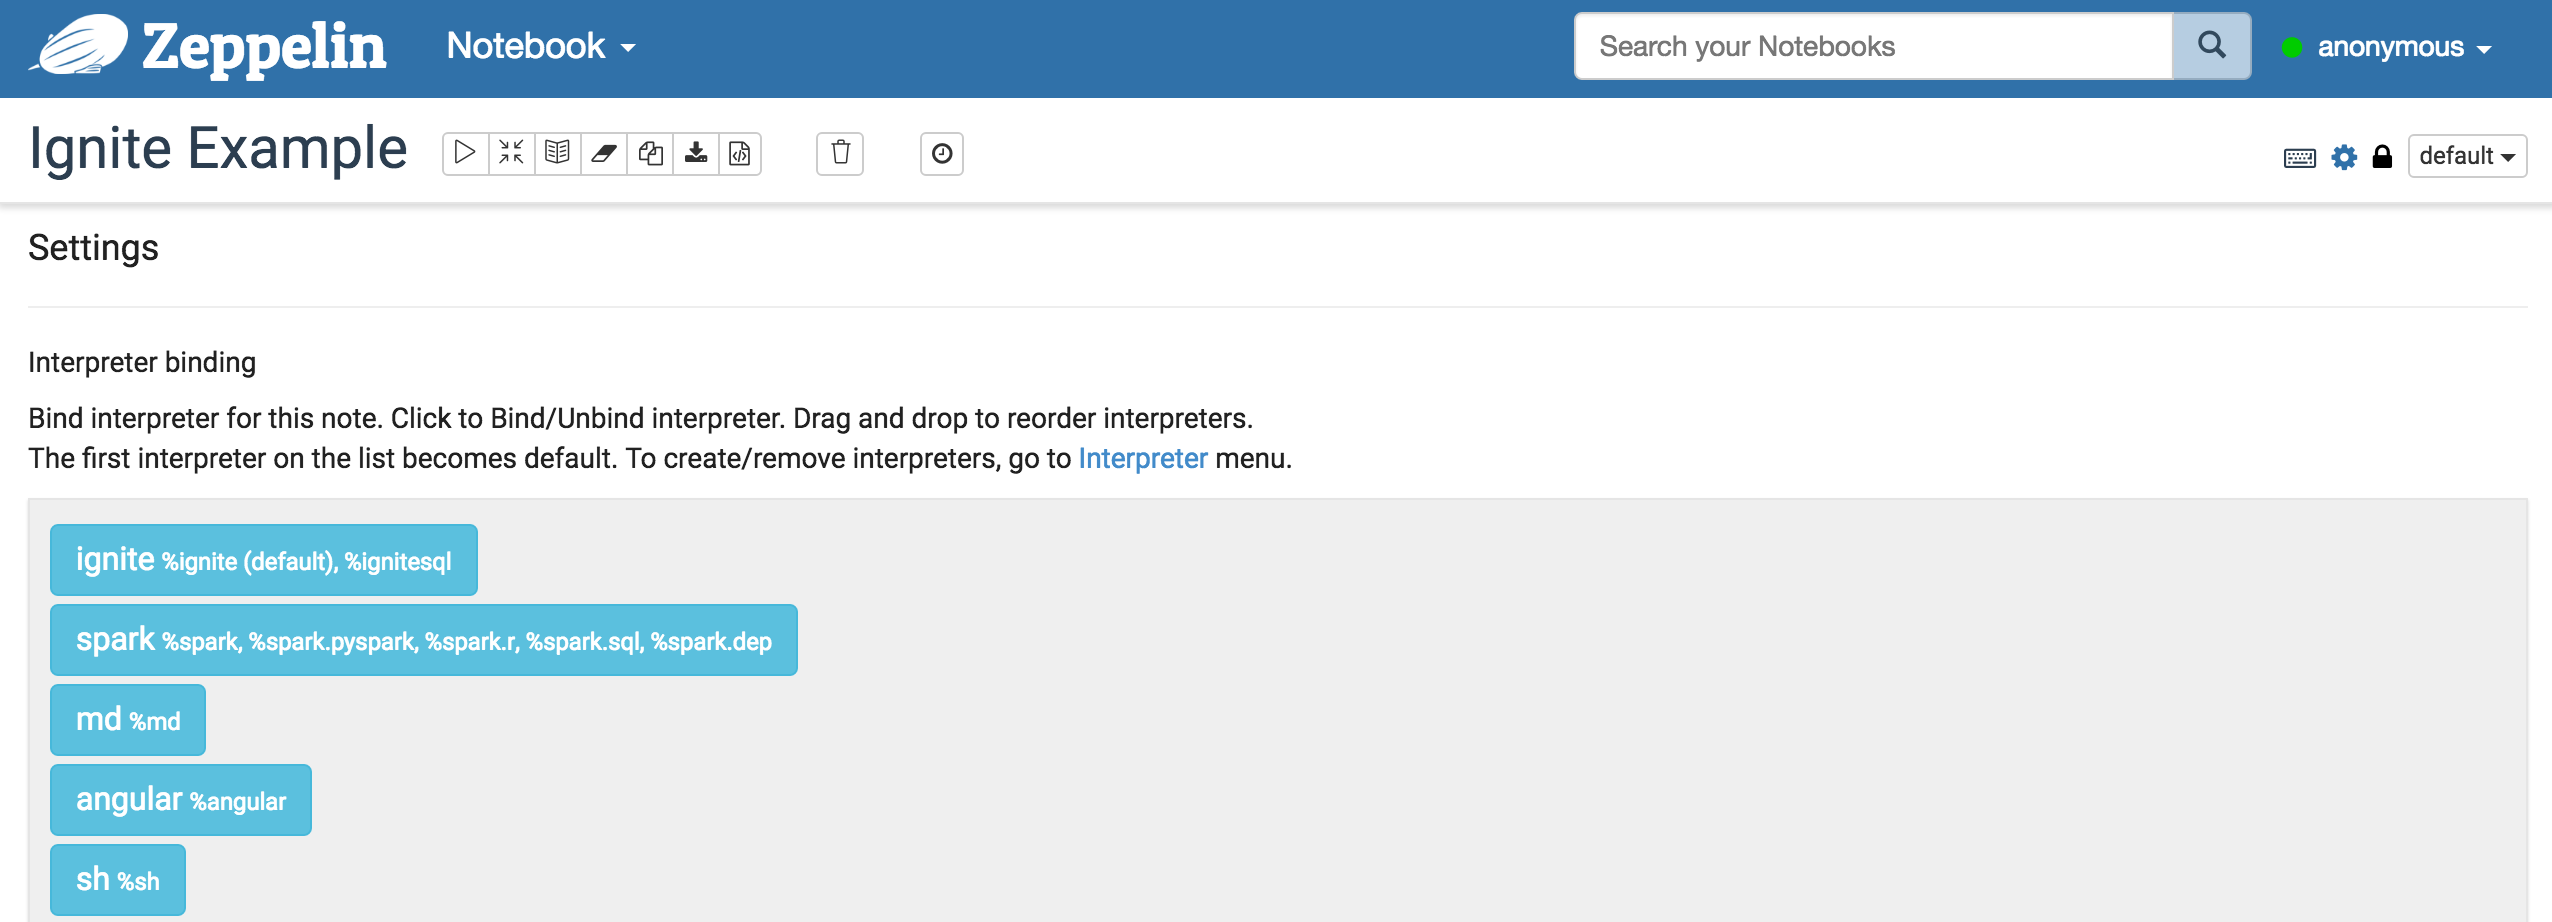Open the Notebook dropdown menu

(541, 46)
